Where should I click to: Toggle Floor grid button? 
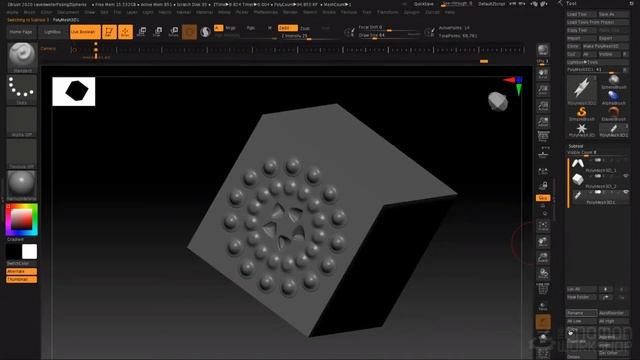[x=543, y=154]
